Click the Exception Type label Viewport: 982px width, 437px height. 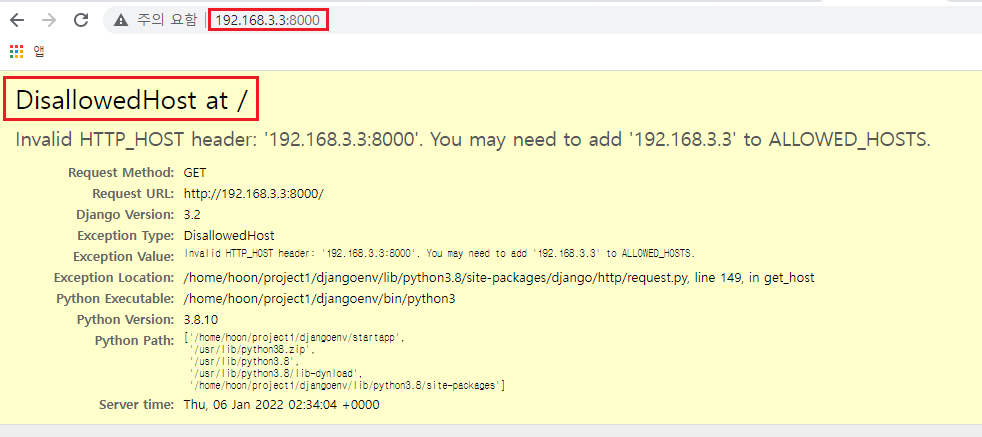point(125,236)
